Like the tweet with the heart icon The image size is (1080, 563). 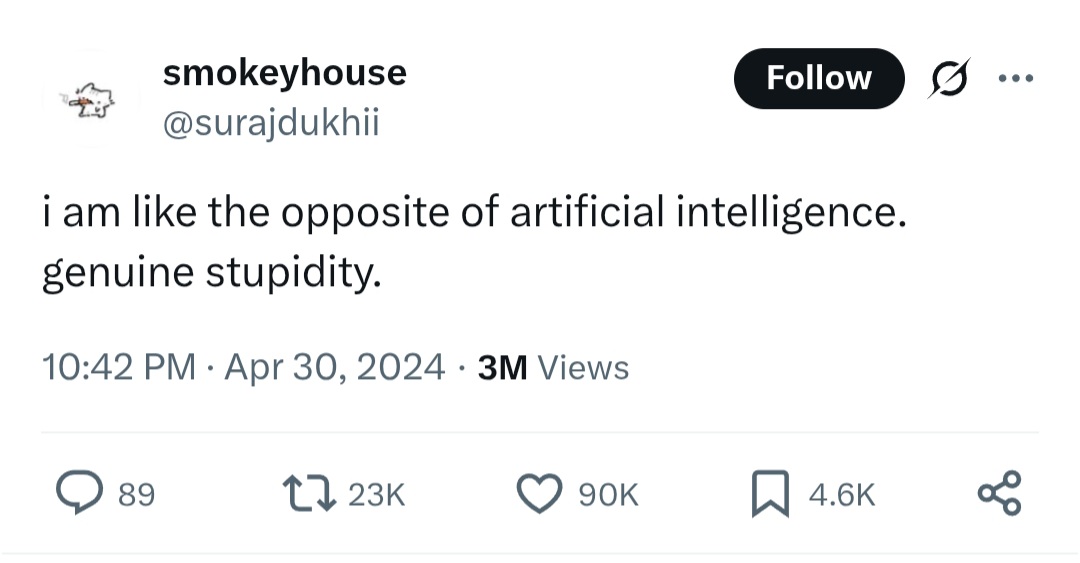coord(540,493)
